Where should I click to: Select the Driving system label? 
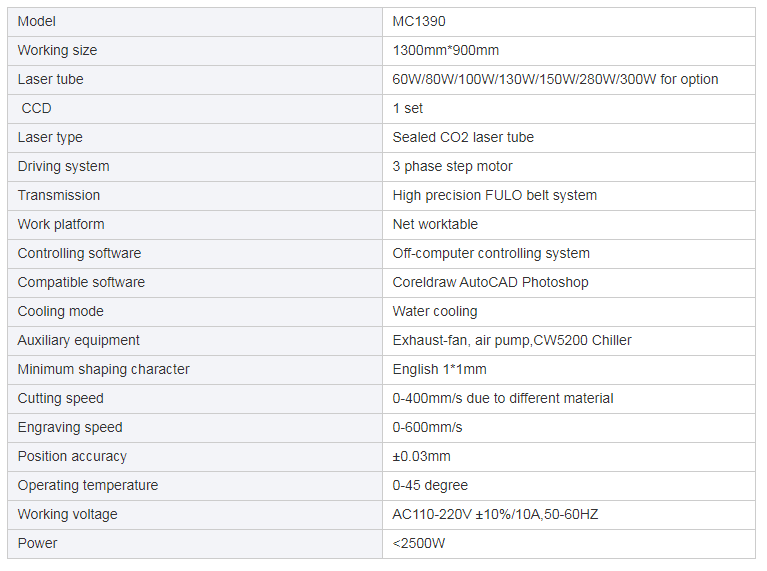click(63, 166)
